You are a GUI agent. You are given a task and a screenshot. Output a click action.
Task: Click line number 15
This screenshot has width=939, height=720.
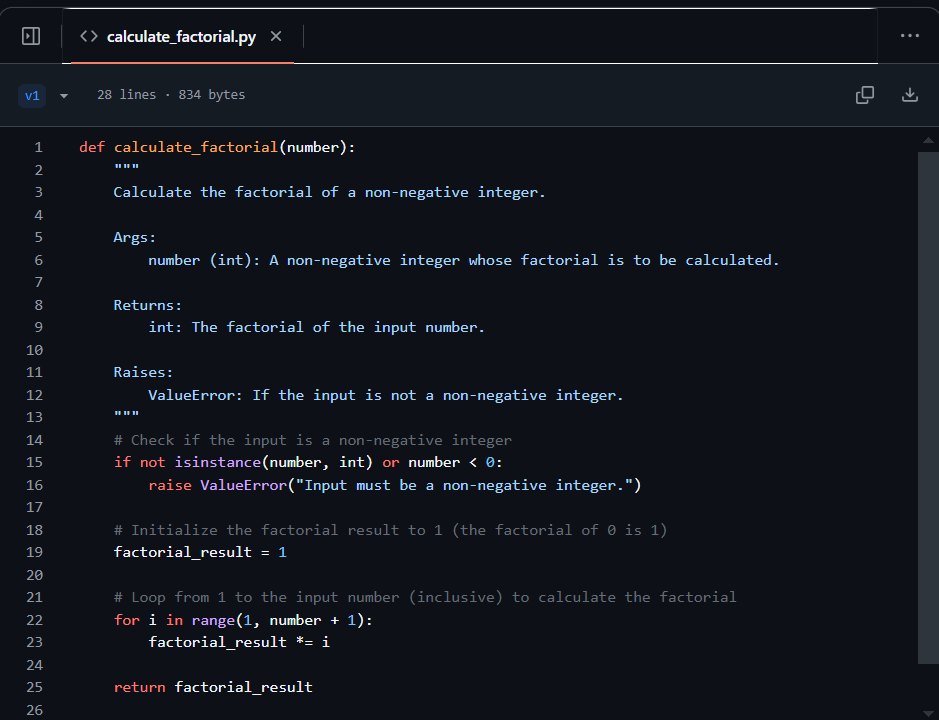(35, 462)
